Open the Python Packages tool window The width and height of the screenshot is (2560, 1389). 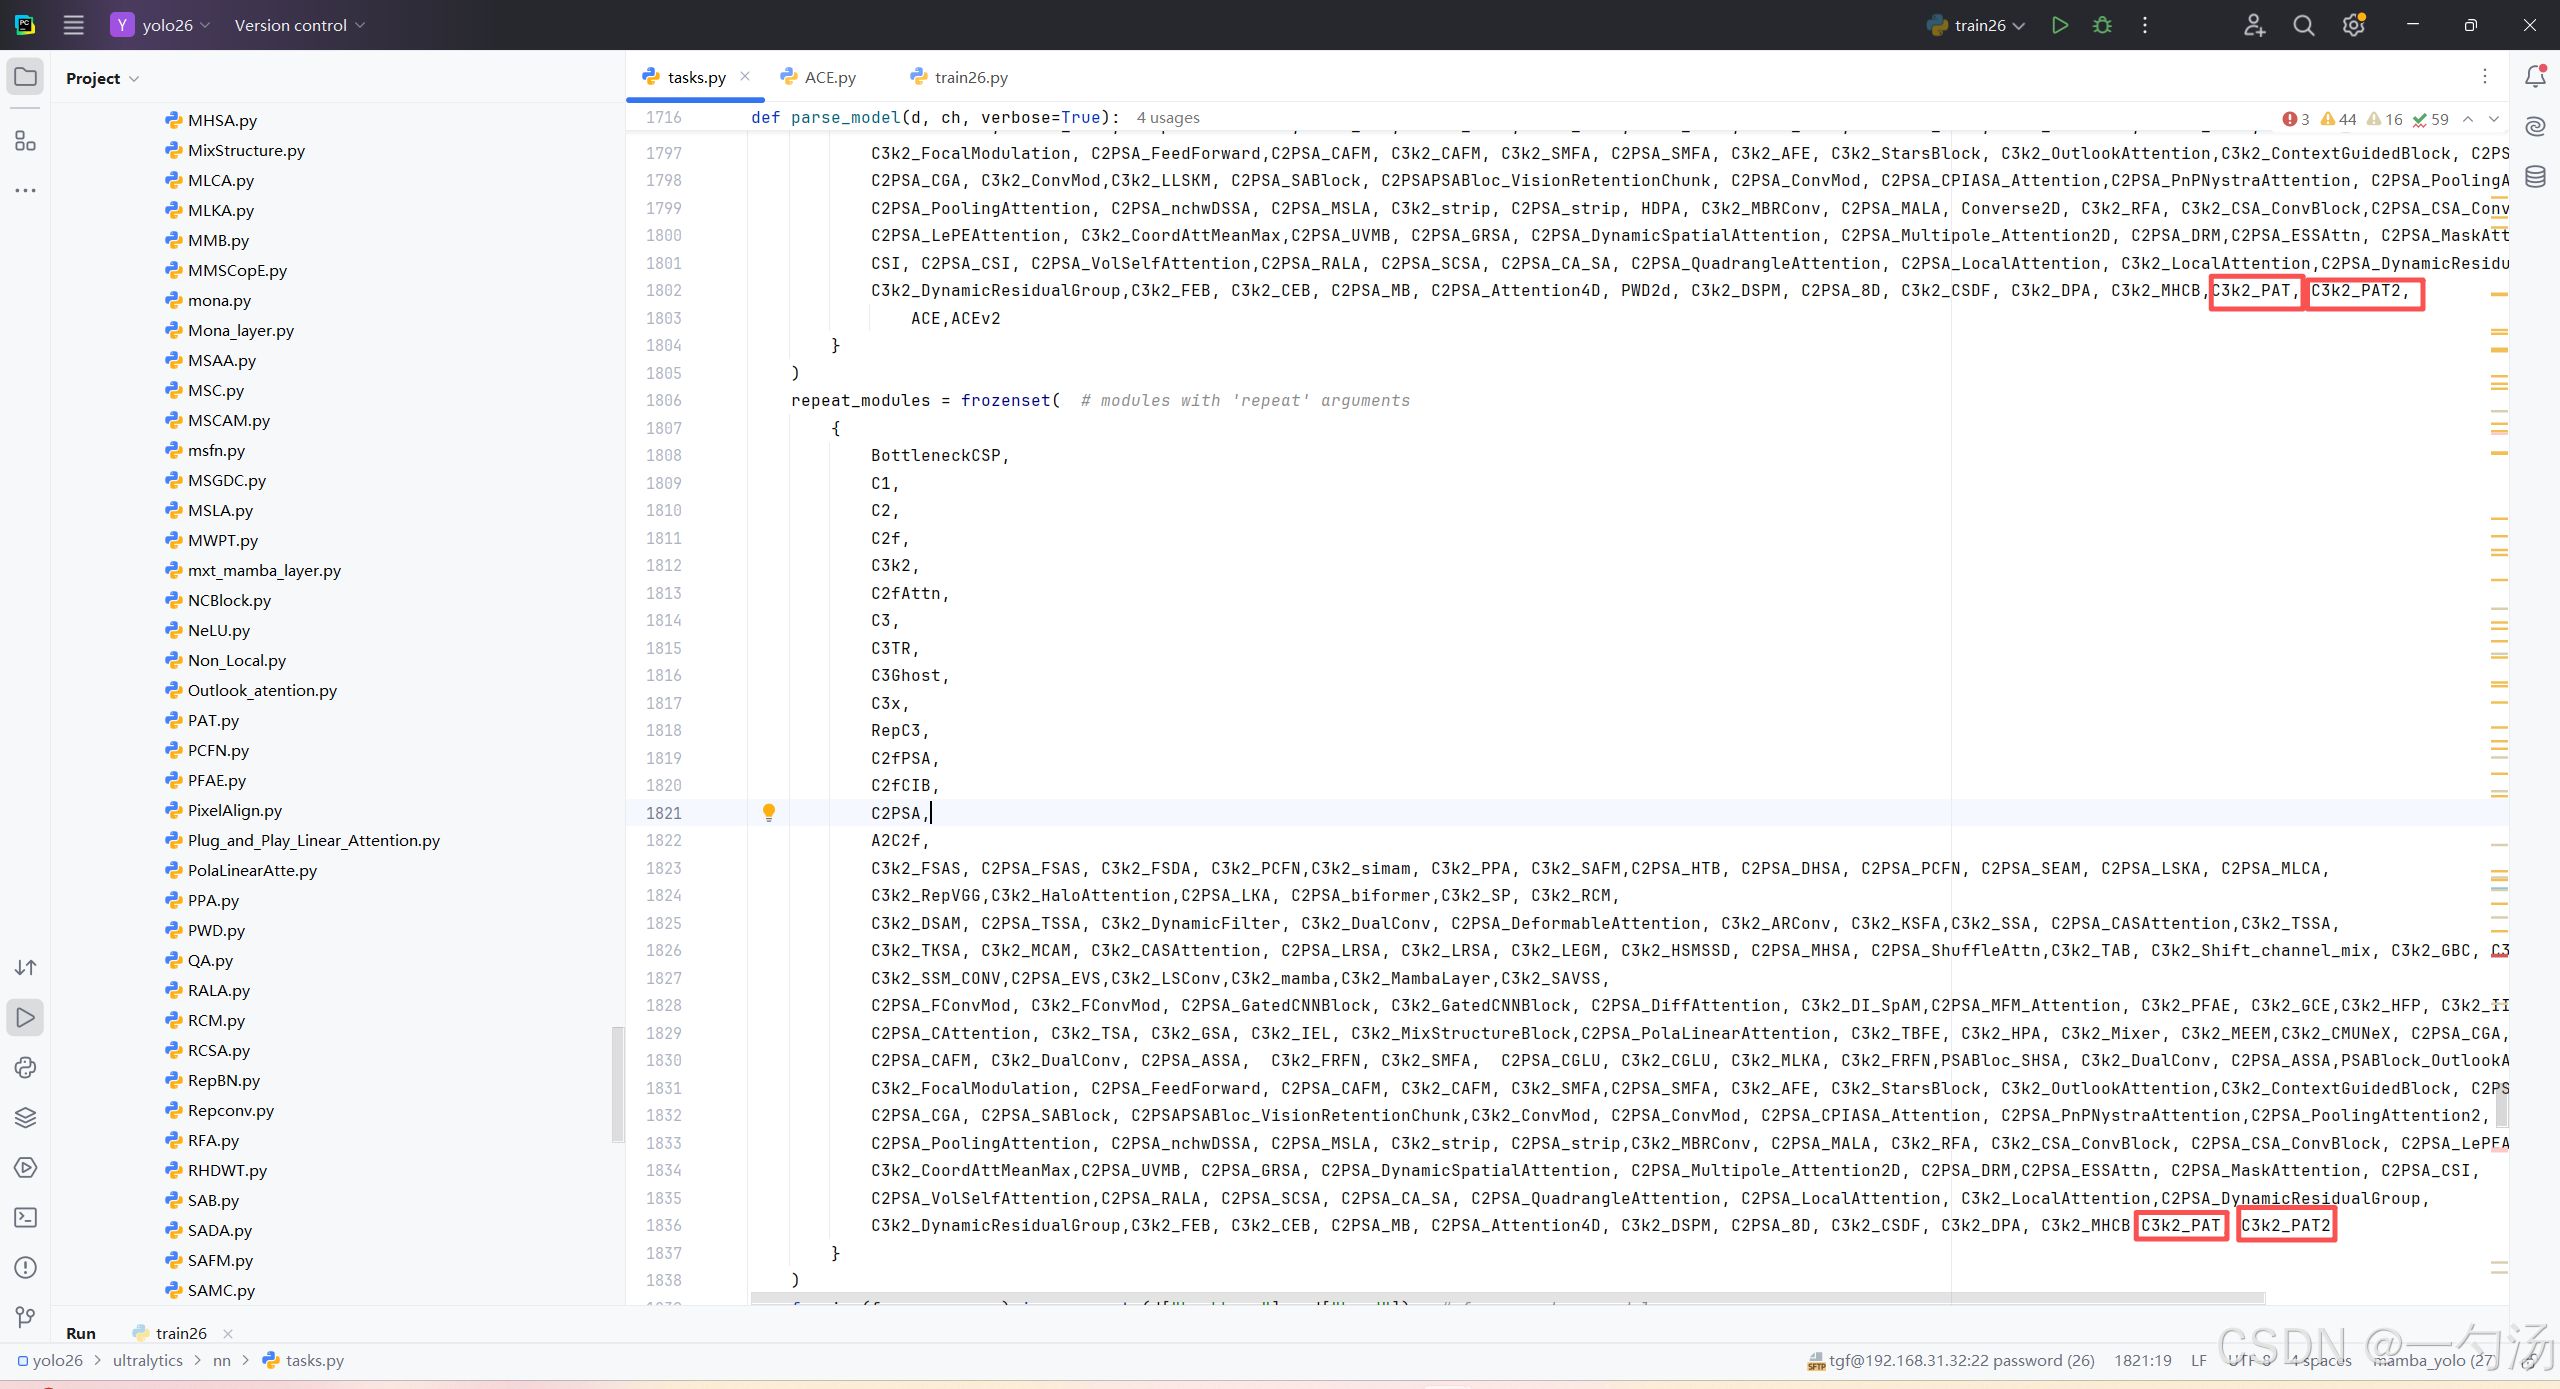26,1117
